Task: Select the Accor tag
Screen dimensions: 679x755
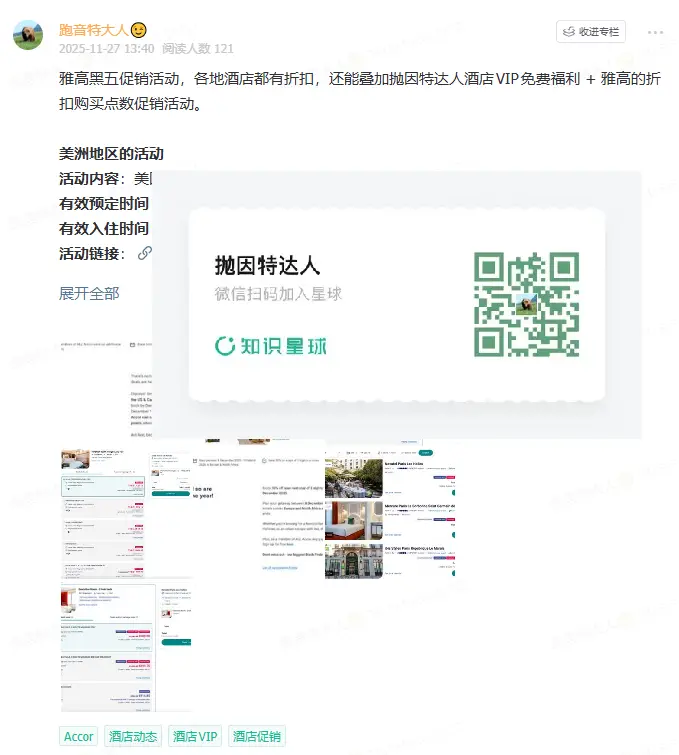Action: pyautogui.click(x=78, y=736)
